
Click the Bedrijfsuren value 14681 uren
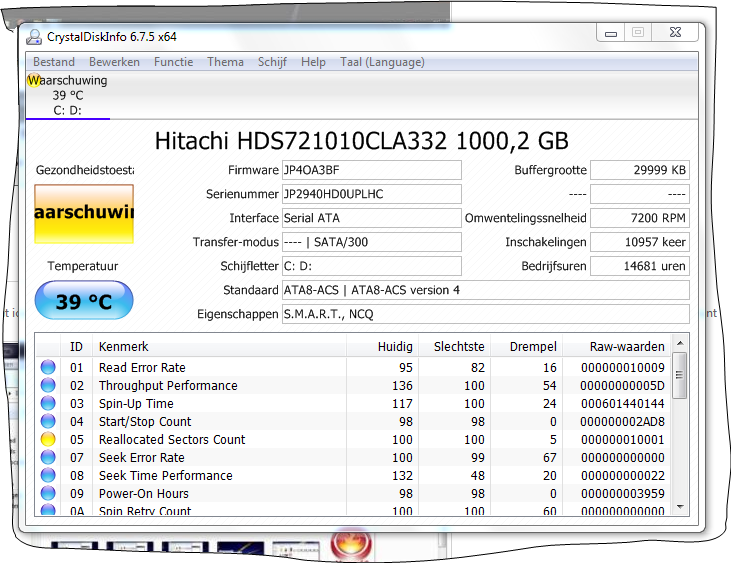640,266
